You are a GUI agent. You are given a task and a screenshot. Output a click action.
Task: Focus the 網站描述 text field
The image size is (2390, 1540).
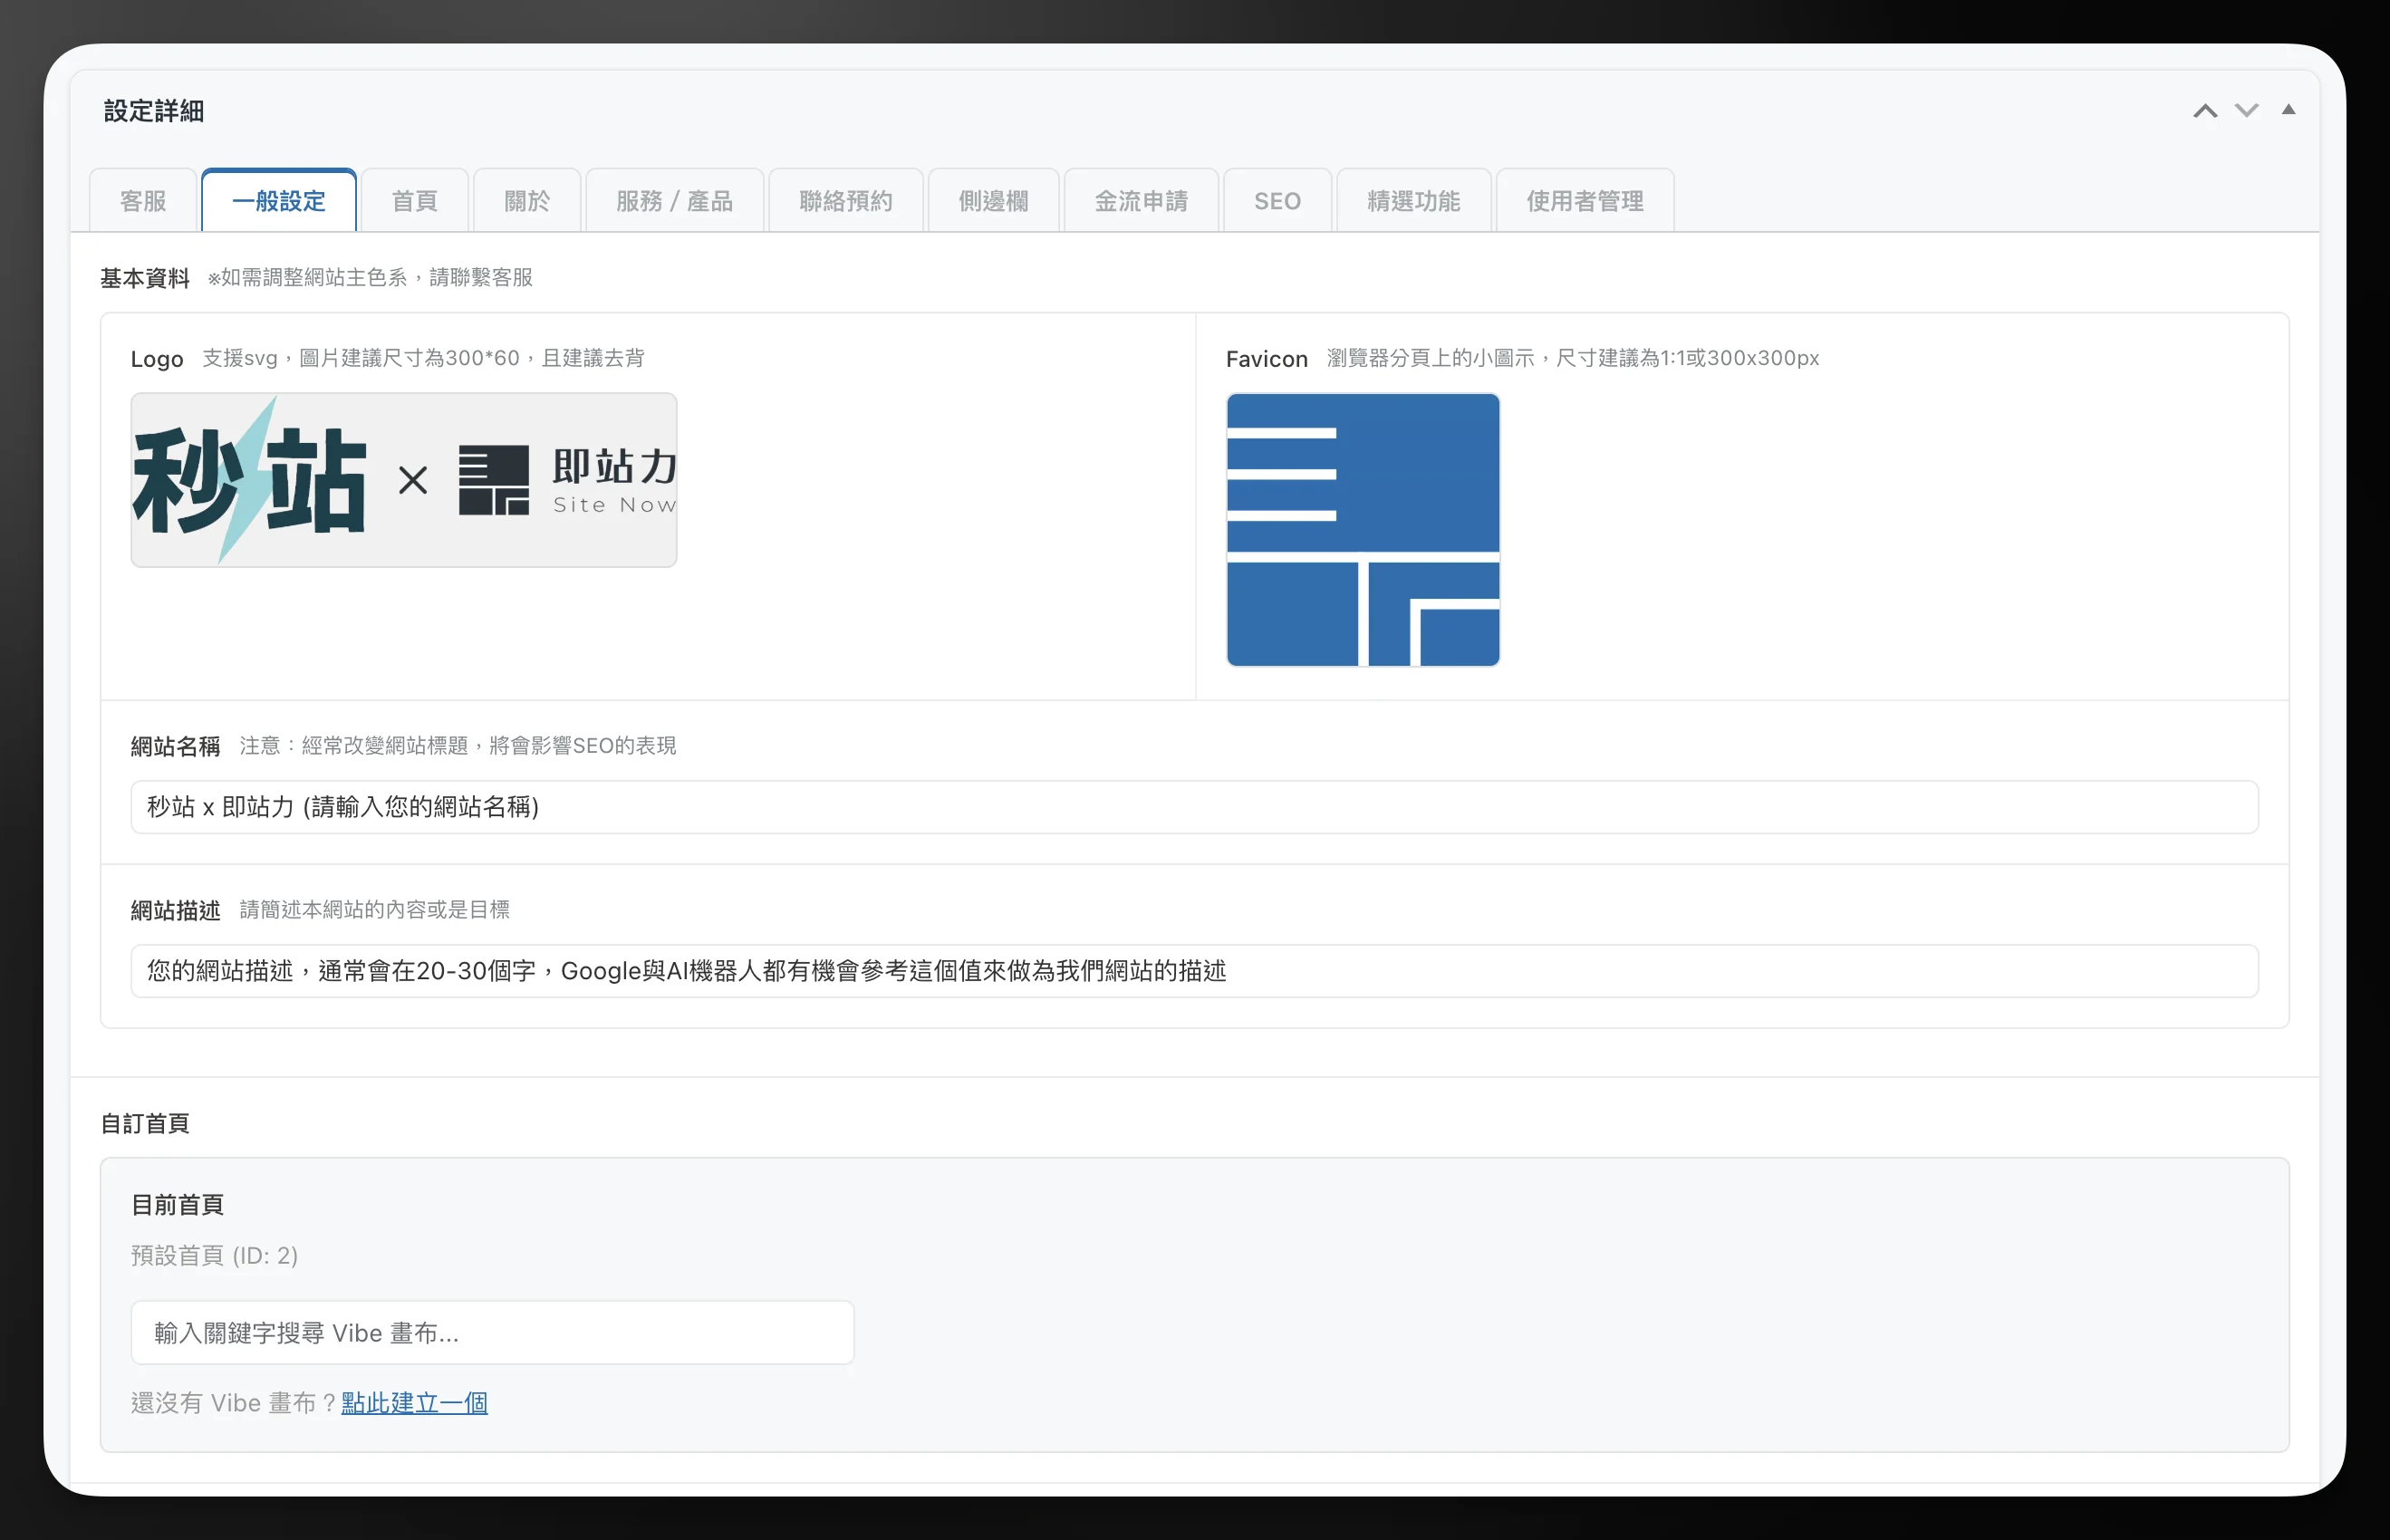1194,971
